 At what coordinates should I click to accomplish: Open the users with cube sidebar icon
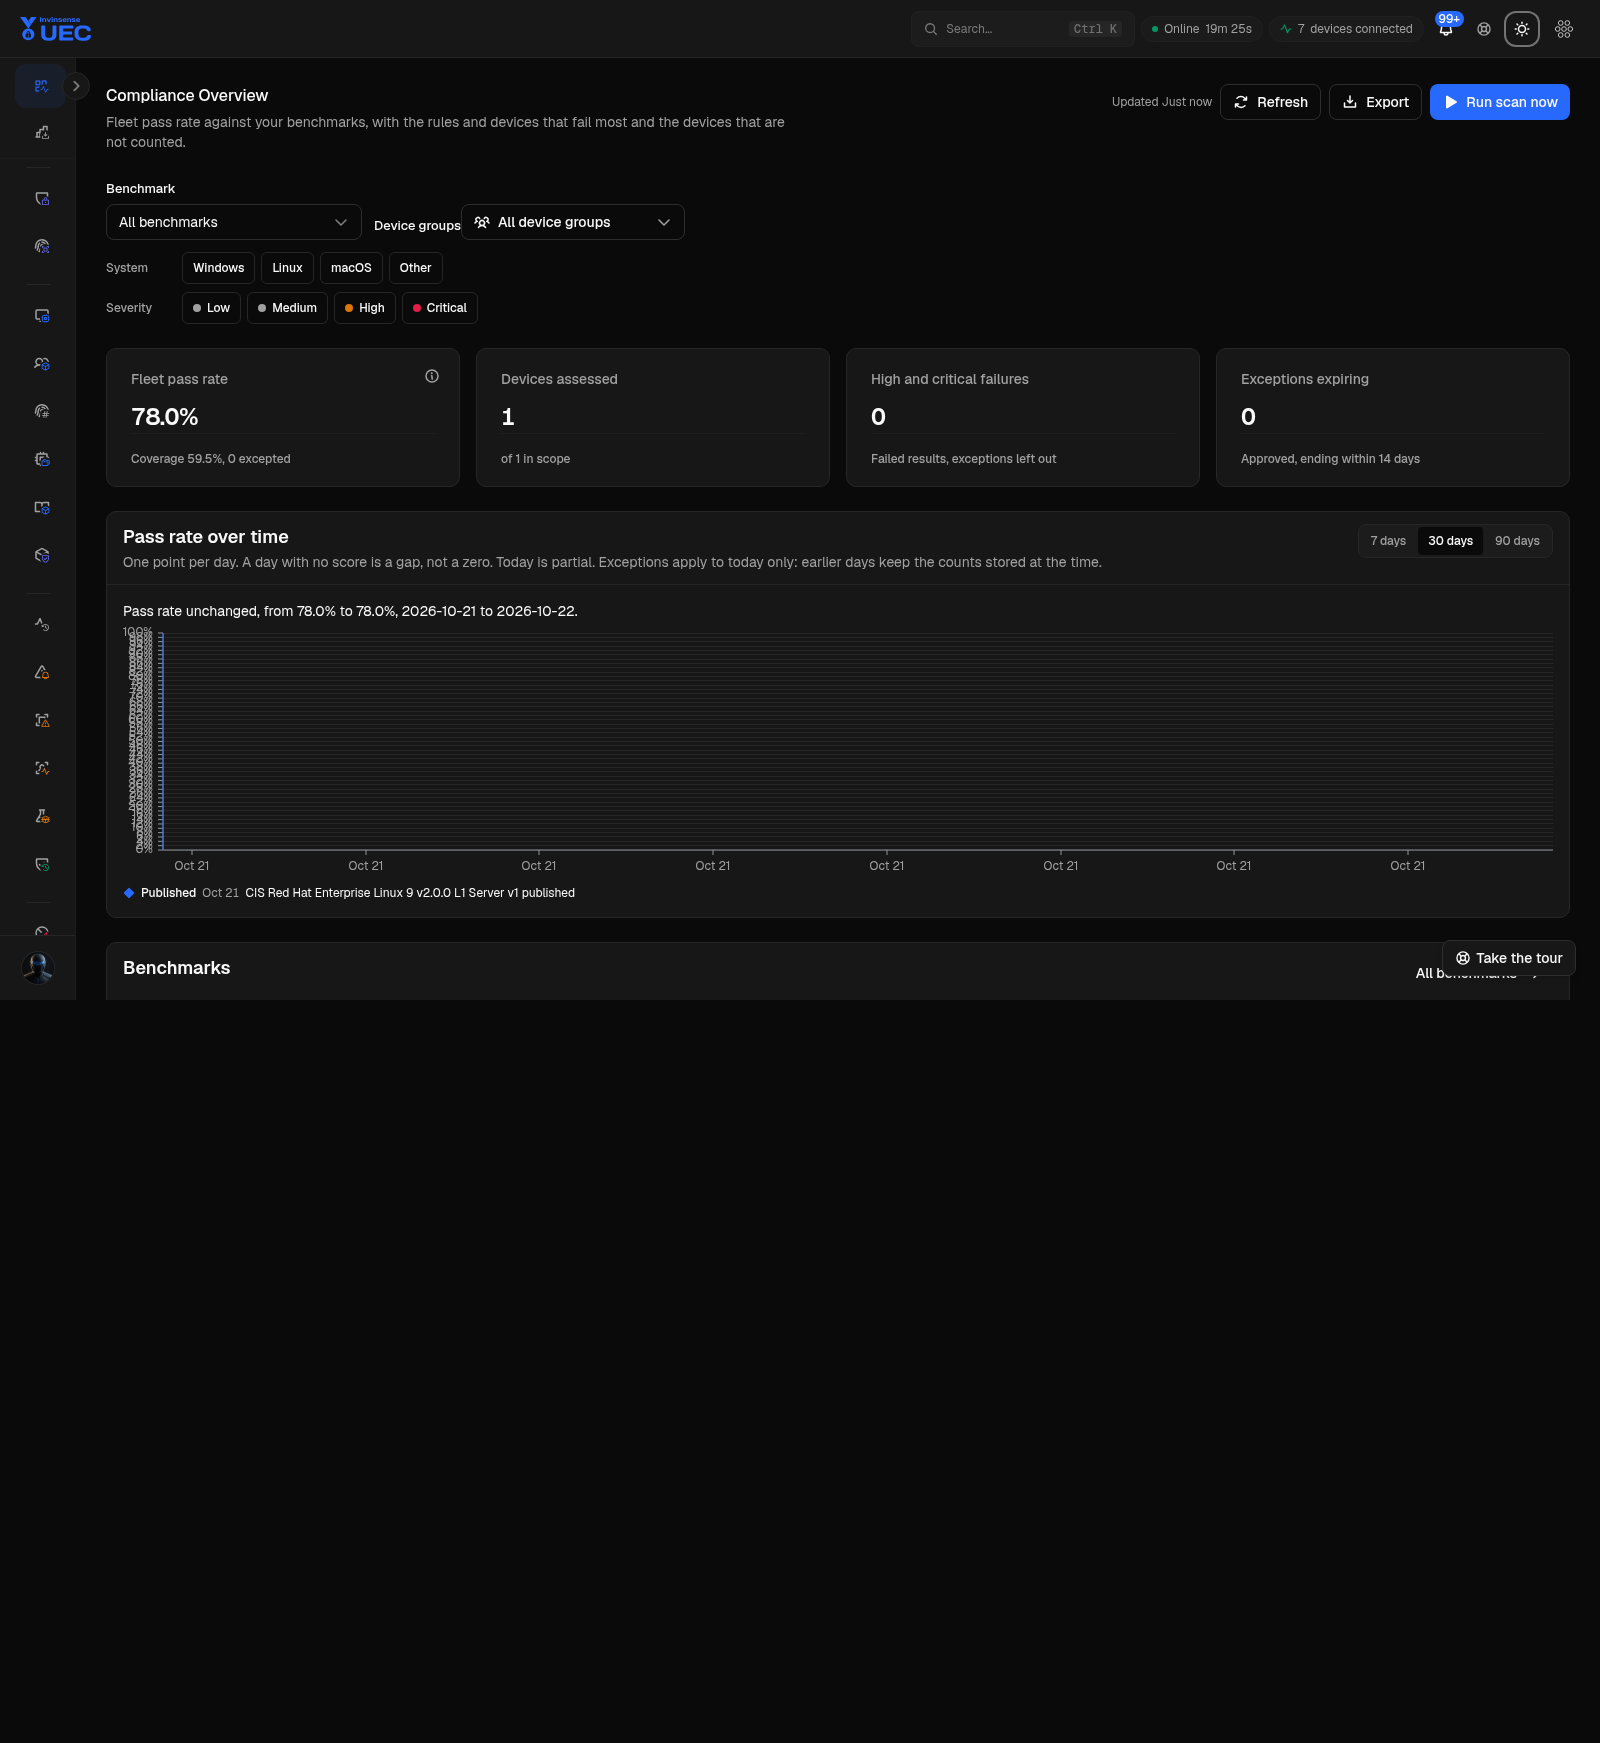pyautogui.click(x=42, y=364)
